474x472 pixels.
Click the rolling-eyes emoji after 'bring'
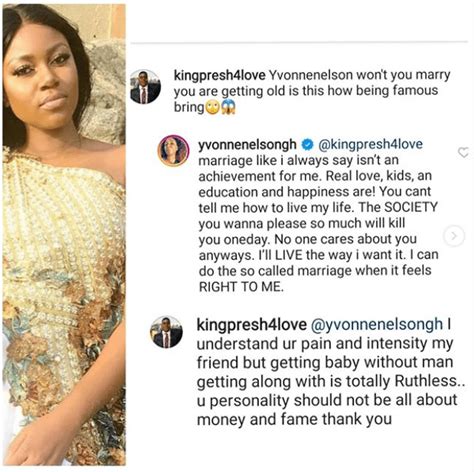click(213, 107)
